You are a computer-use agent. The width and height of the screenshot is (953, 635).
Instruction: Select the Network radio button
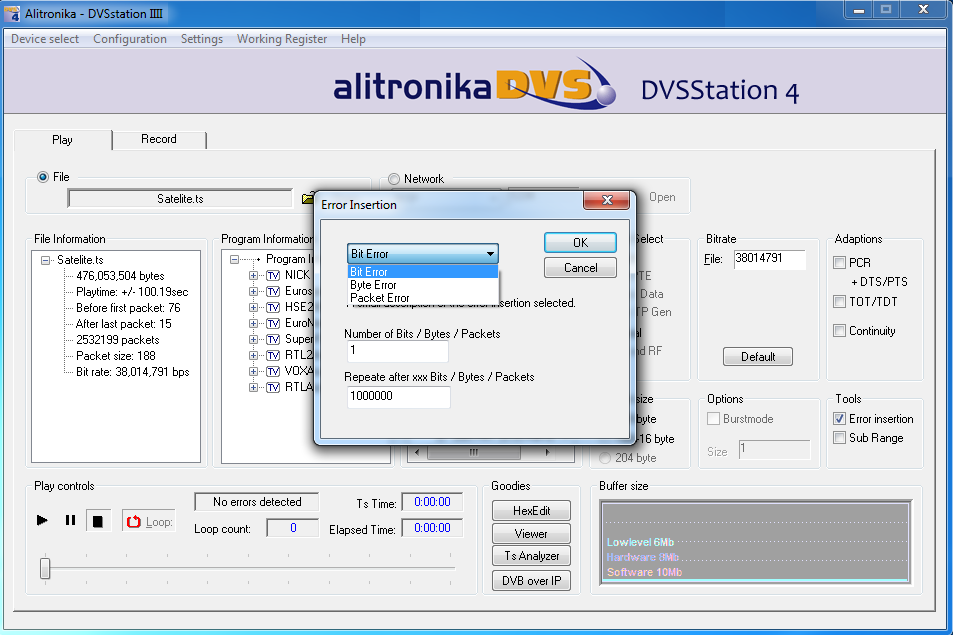coord(394,179)
